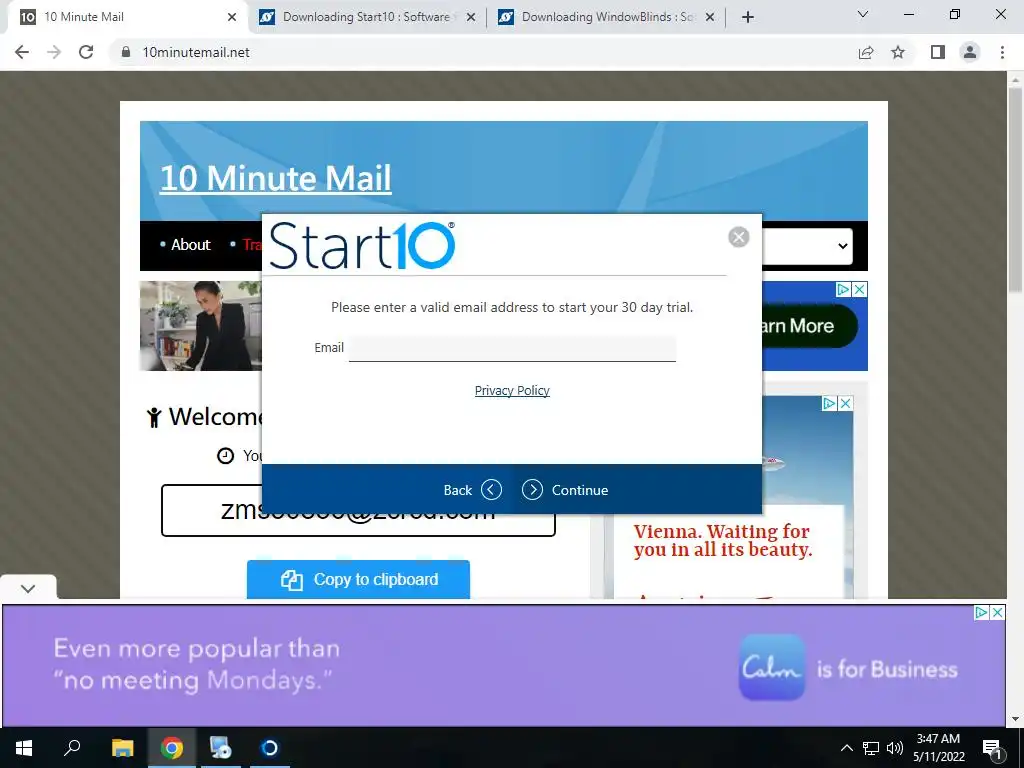The height and width of the screenshot is (768, 1024).
Task: Bookmark this page with star
Action: pyautogui.click(x=898, y=52)
